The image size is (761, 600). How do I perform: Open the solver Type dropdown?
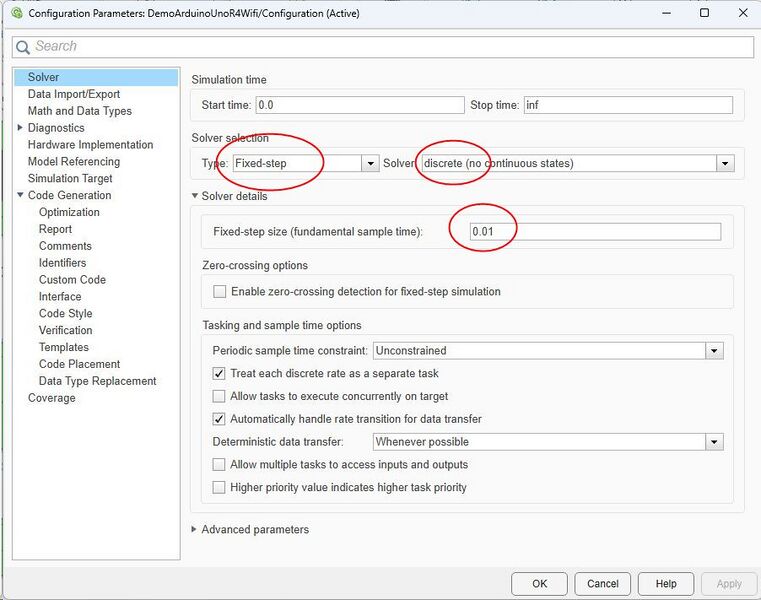[370, 163]
